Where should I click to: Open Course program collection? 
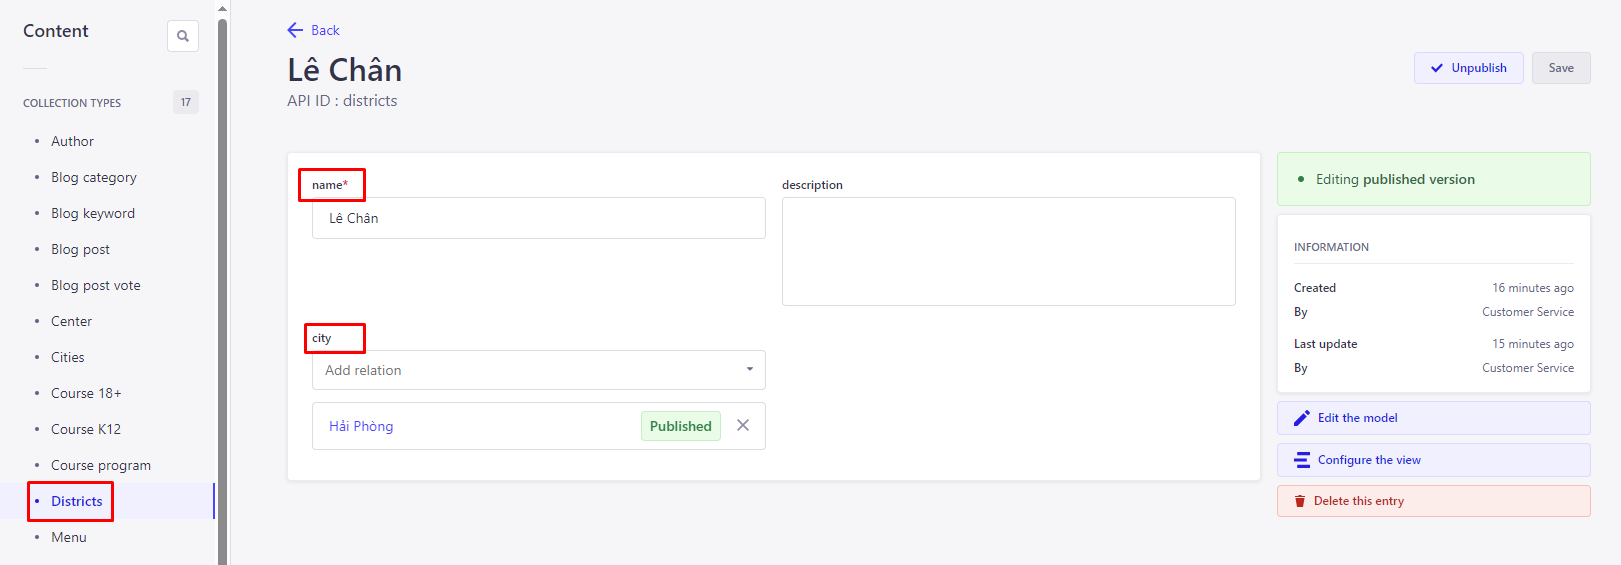pyautogui.click(x=101, y=465)
